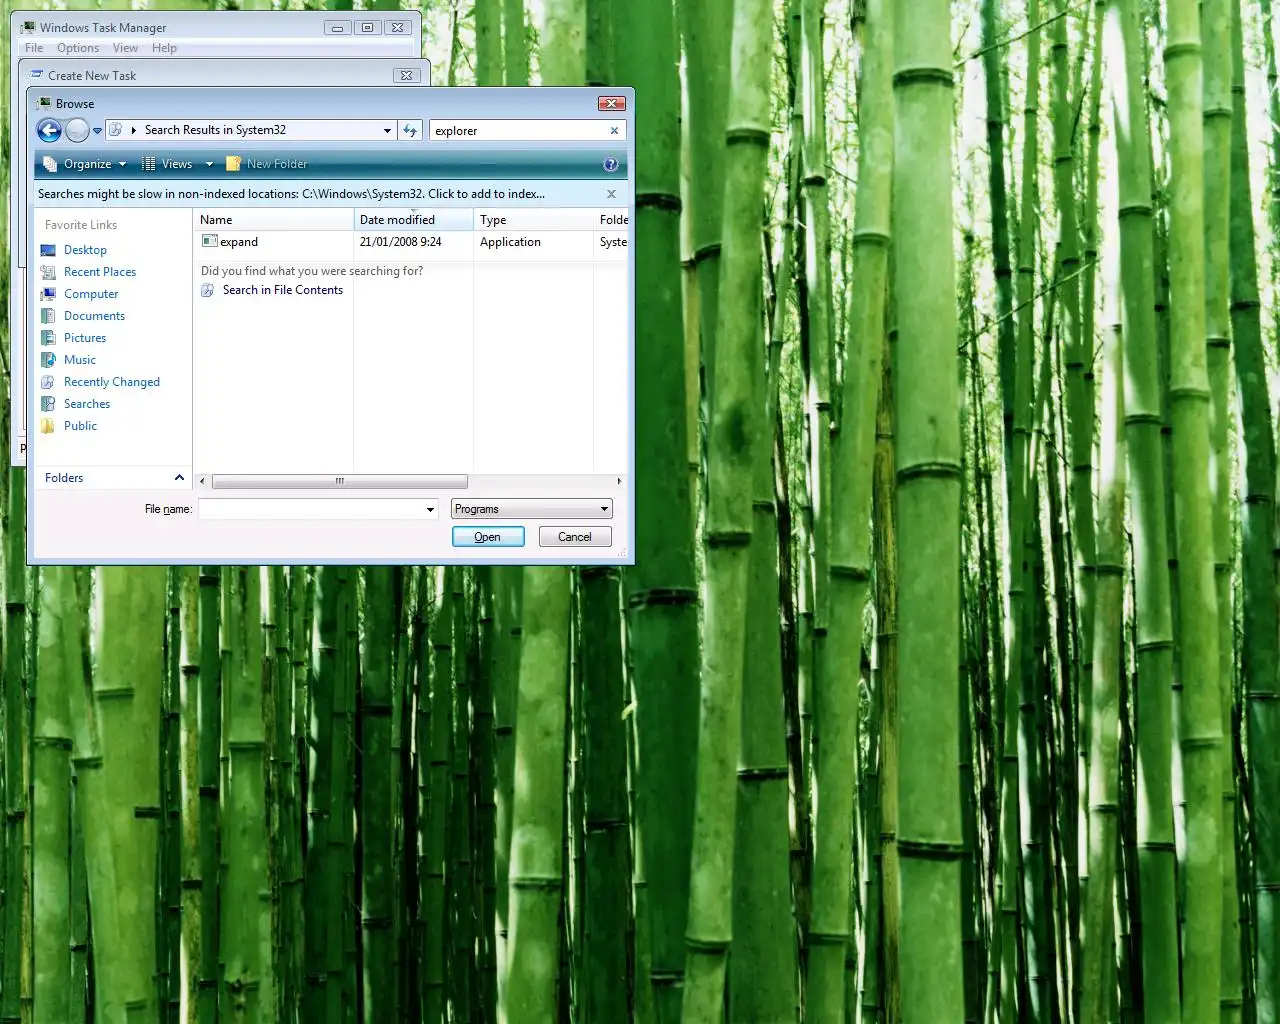Open File menu in Task Manager
1280x1024 pixels.
click(x=34, y=48)
